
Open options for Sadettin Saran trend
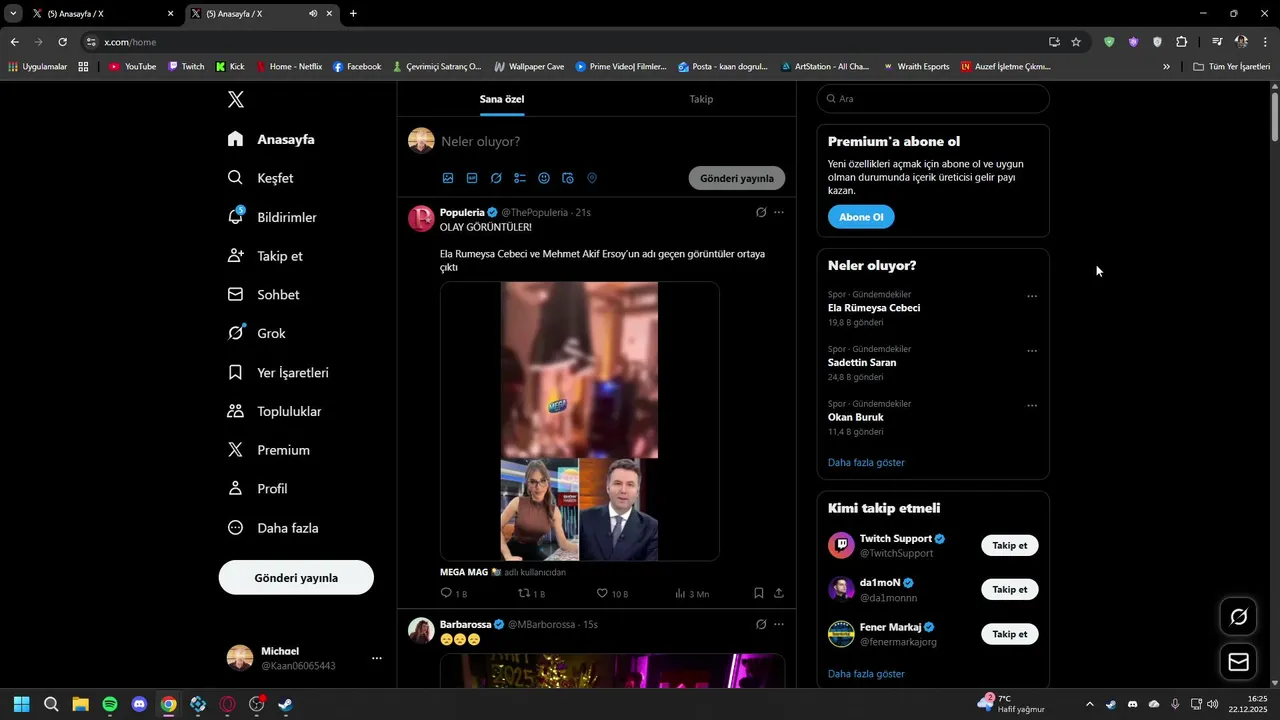1032,351
